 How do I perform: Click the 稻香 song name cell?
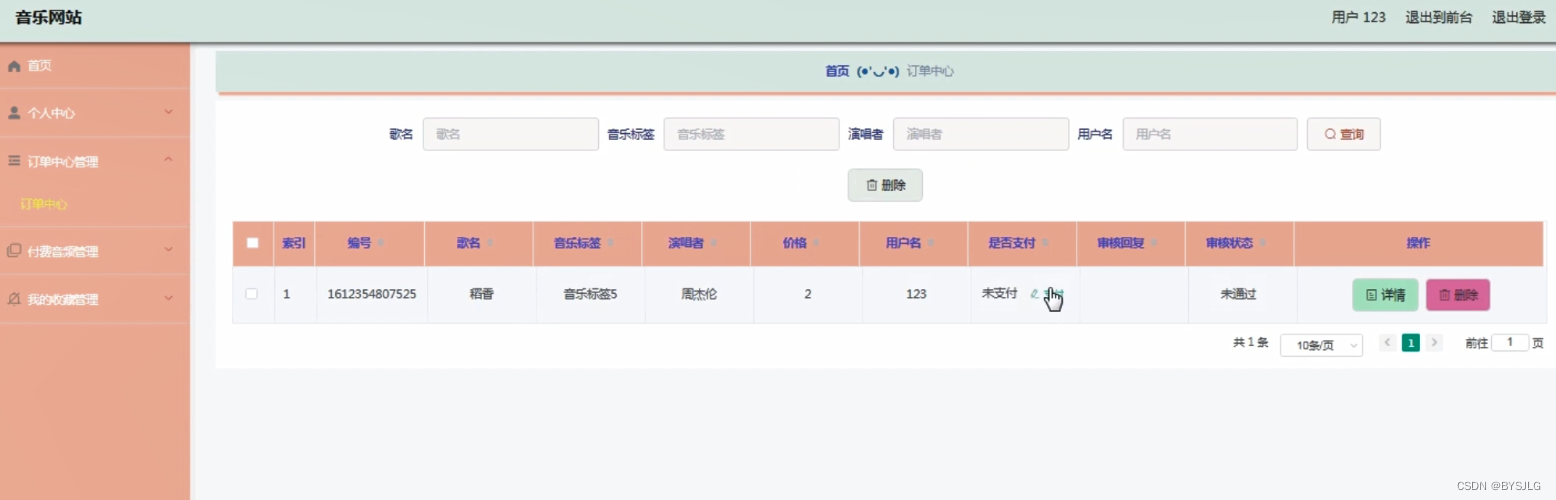481,294
